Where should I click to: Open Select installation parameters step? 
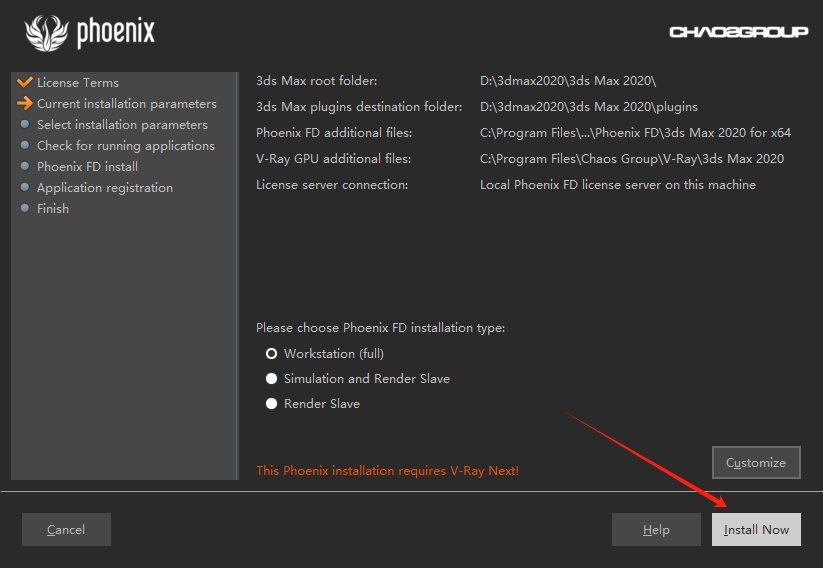coord(122,124)
